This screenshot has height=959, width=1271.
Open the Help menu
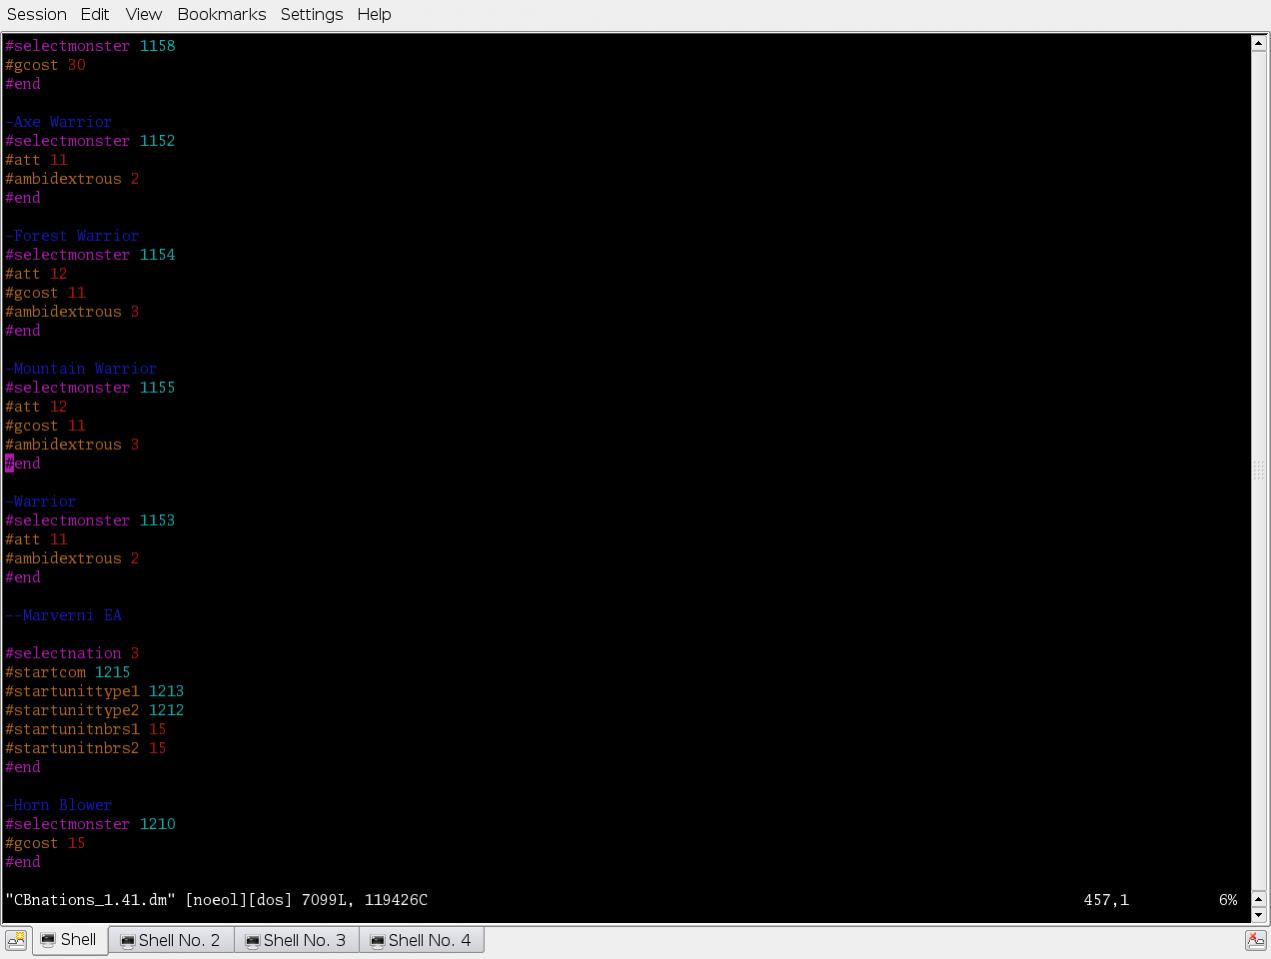click(x=374, y=14)
